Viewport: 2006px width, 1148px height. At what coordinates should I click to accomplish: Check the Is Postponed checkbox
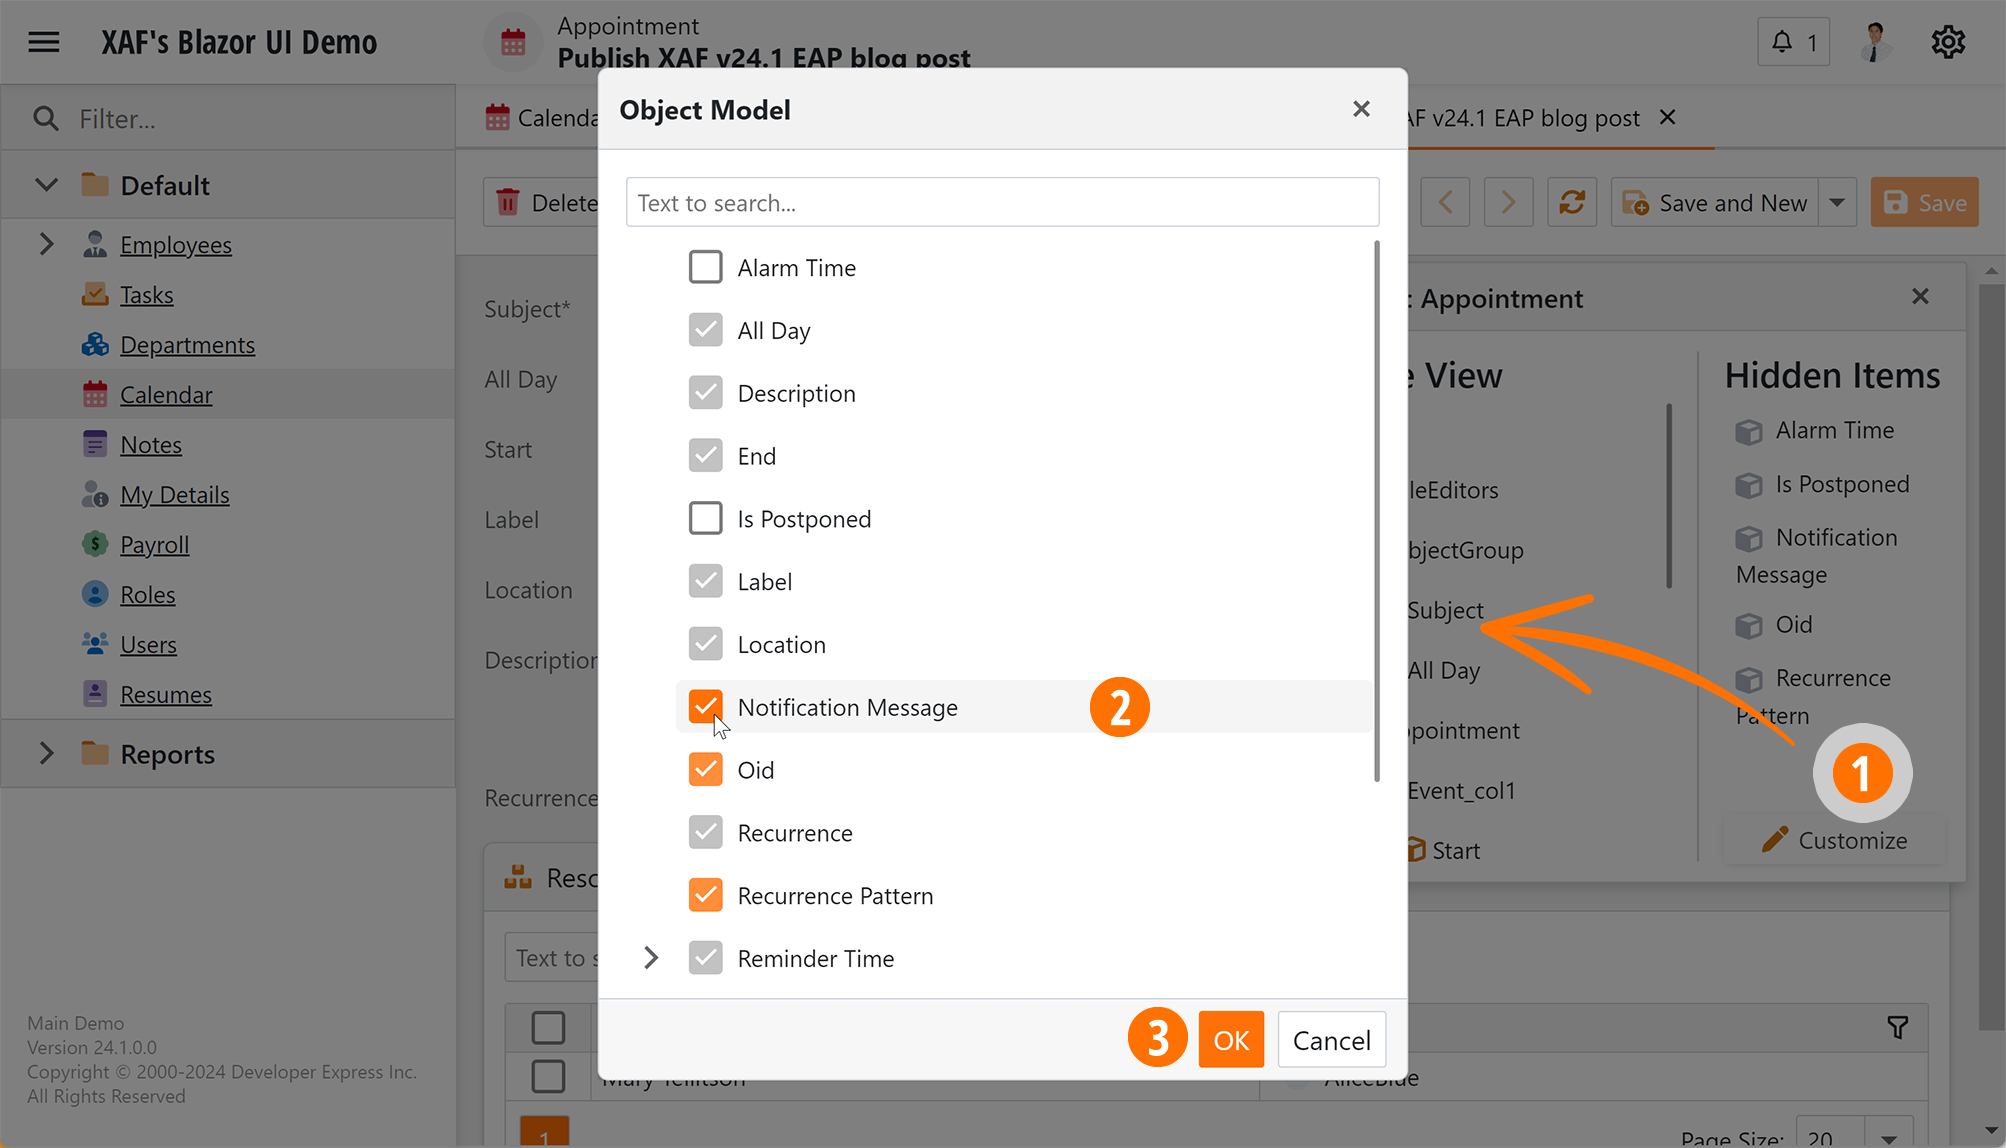coord(705,518)
